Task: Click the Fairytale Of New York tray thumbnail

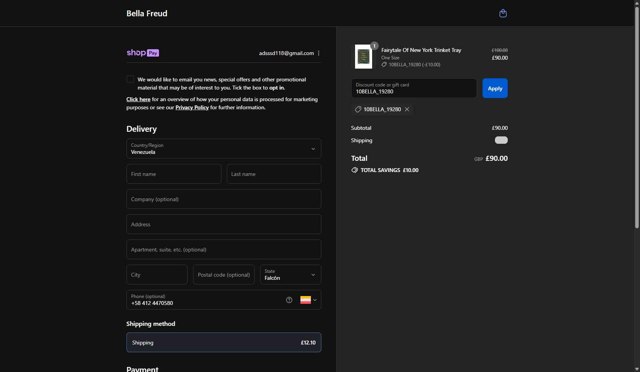Action: tap(363, 56)
